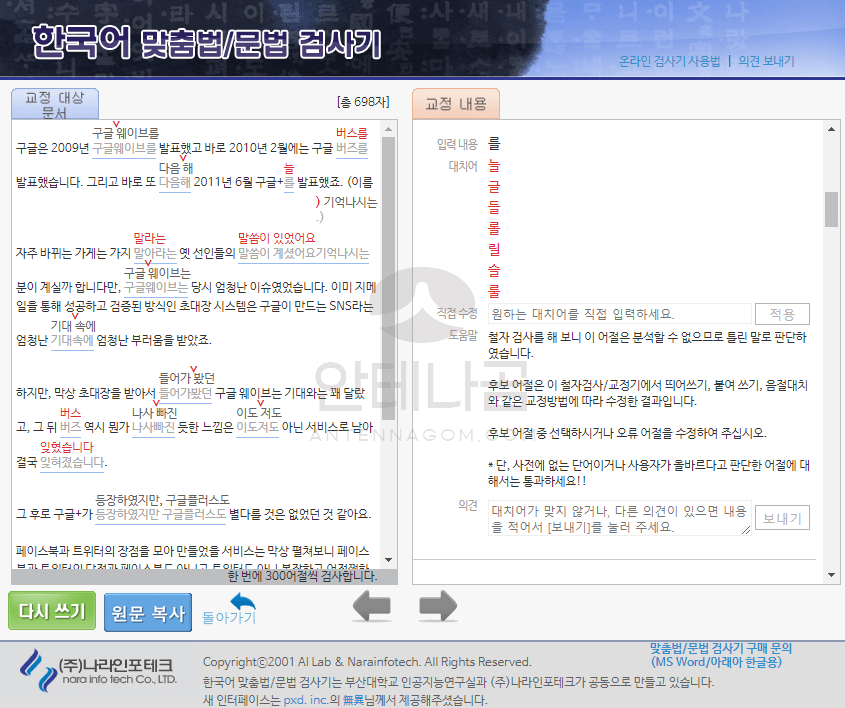
Task: Click flagged word 구글웨이브를 in document
Action: coord(124,148)
